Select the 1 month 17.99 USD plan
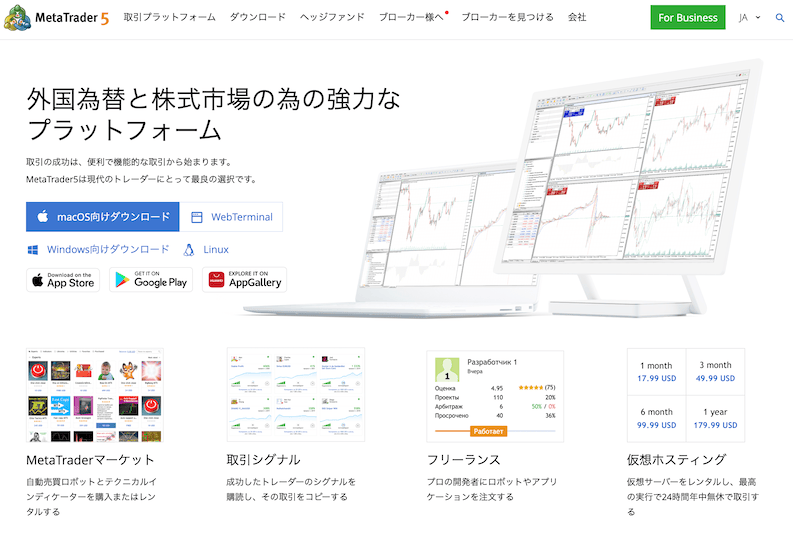The width and height of the screenshot is (793, 538). [656, 372]
